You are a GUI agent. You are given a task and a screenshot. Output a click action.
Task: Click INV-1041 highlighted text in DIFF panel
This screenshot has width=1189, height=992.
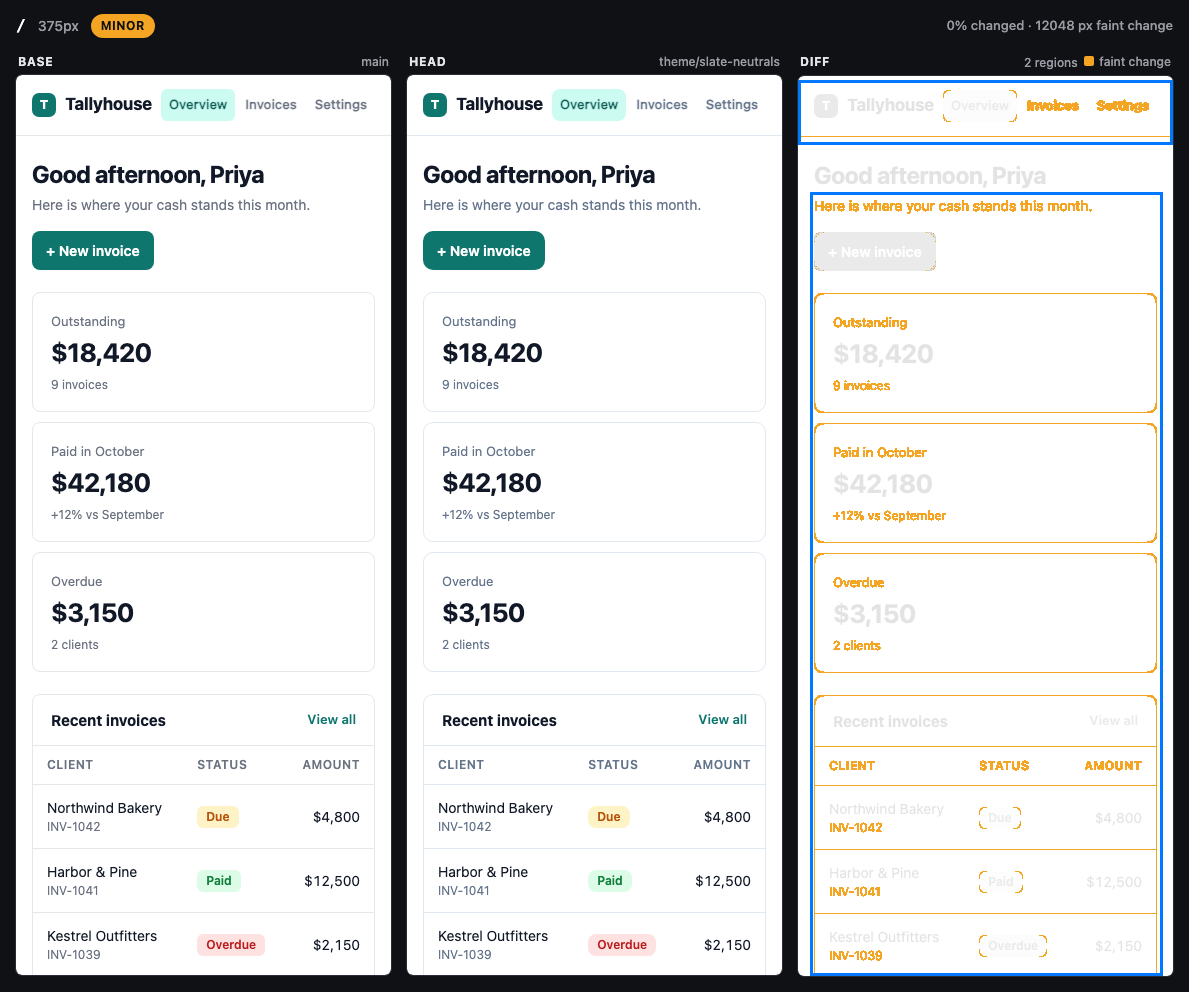(855, 891)
